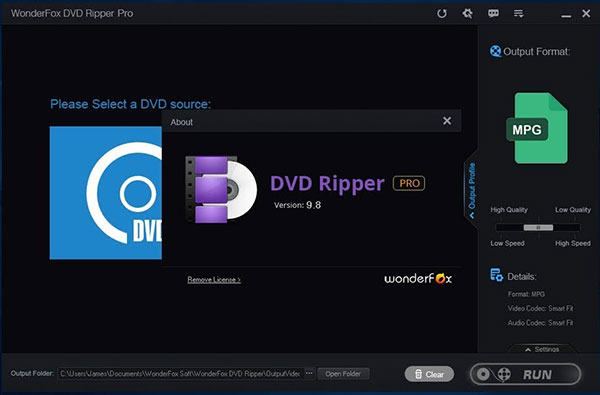Browse output folder with the ellipsis button
600x395 pixels.
(309, 373)
